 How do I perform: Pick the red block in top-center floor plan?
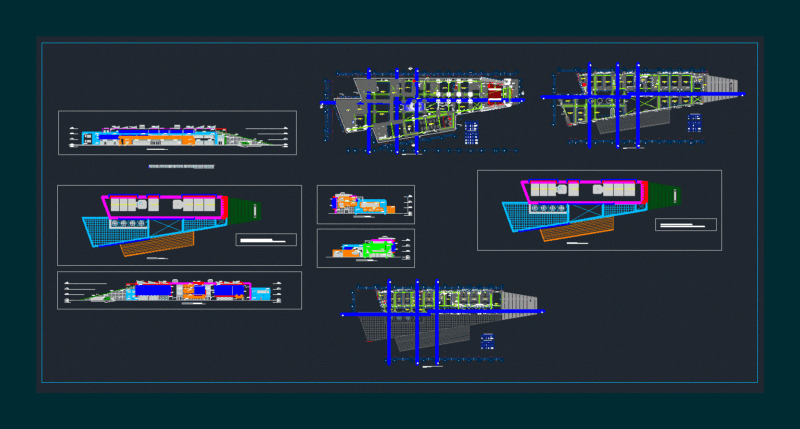494,93
